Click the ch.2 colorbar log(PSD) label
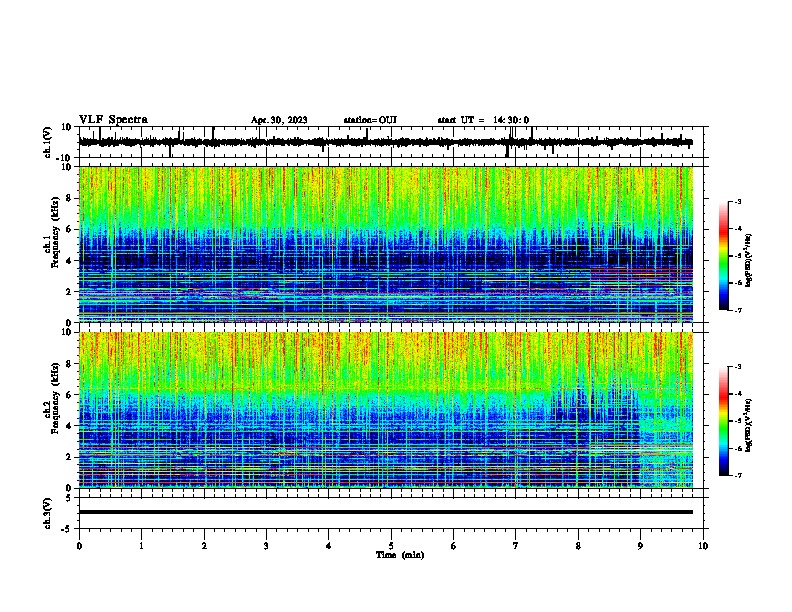This screenshot has height=612, width=792. click(748, 425)
